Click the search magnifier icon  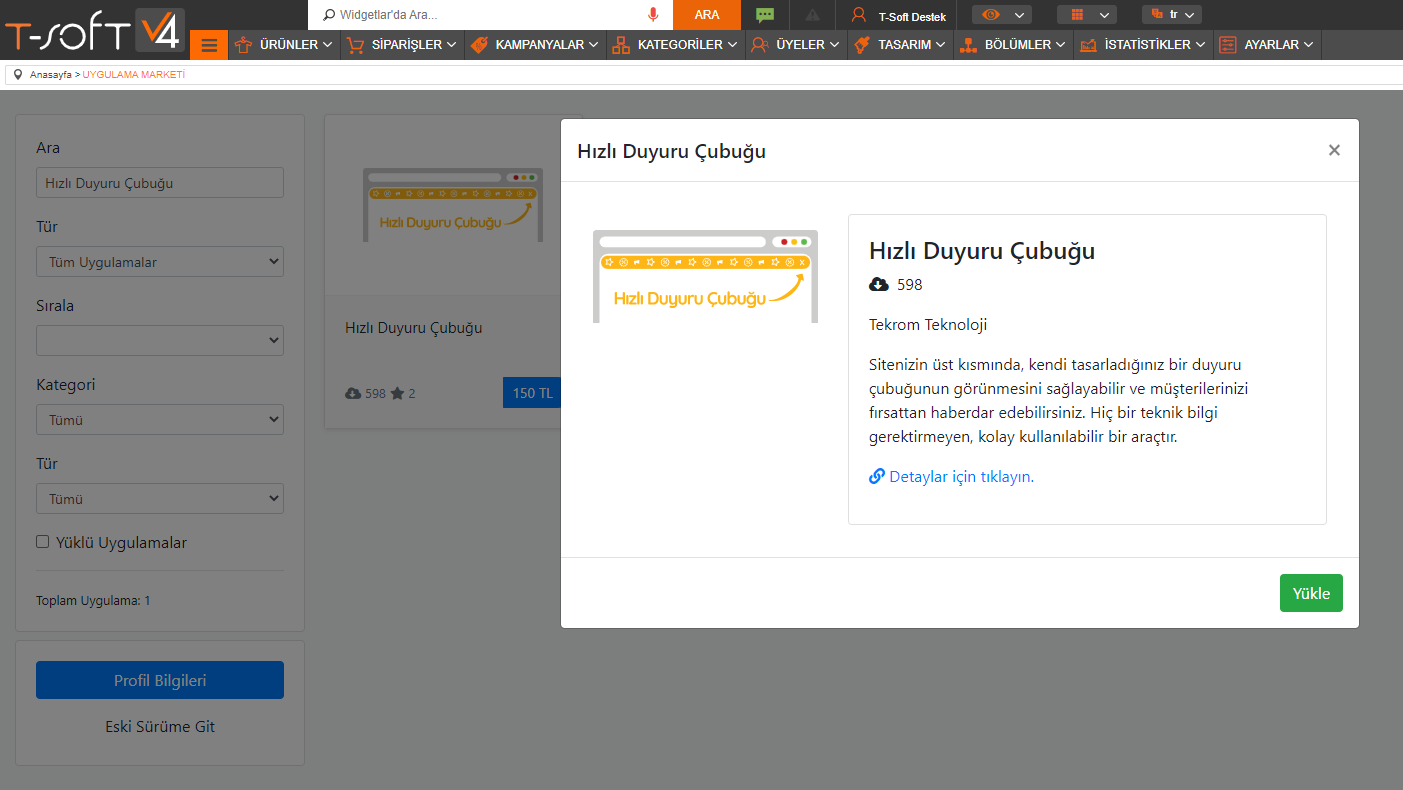[329, 15]
